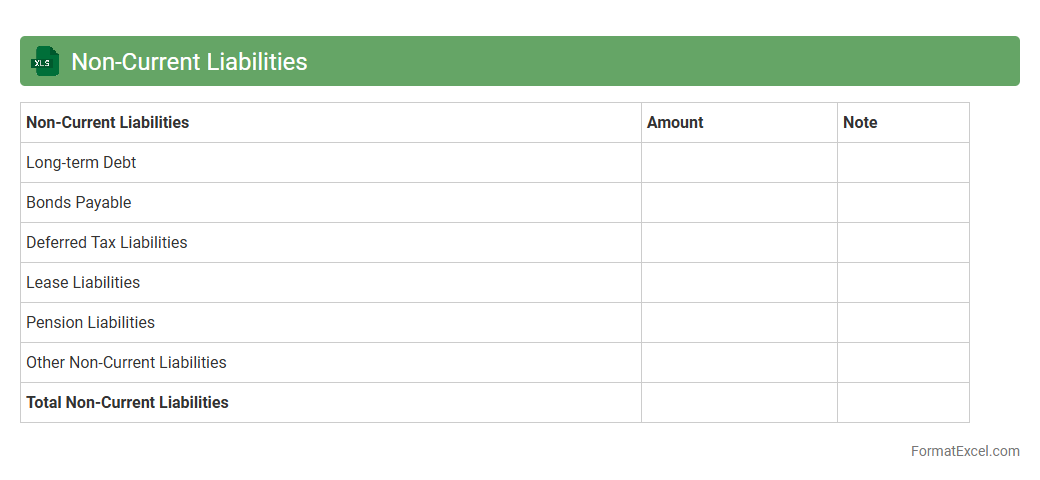Select the Amount column header
This screenshot has width=1040, height=480.
[x=675, y=123]
